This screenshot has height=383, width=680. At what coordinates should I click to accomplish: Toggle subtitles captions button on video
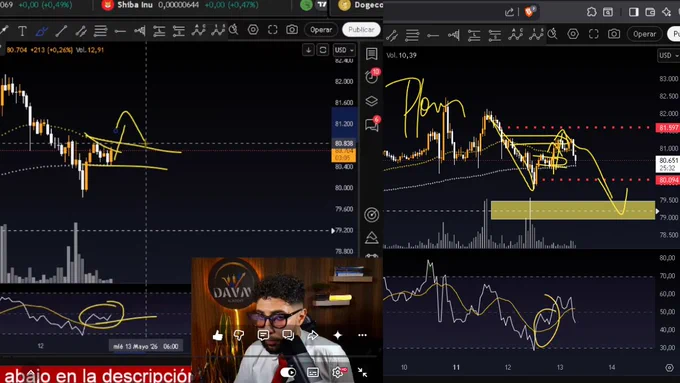(313, 373)
